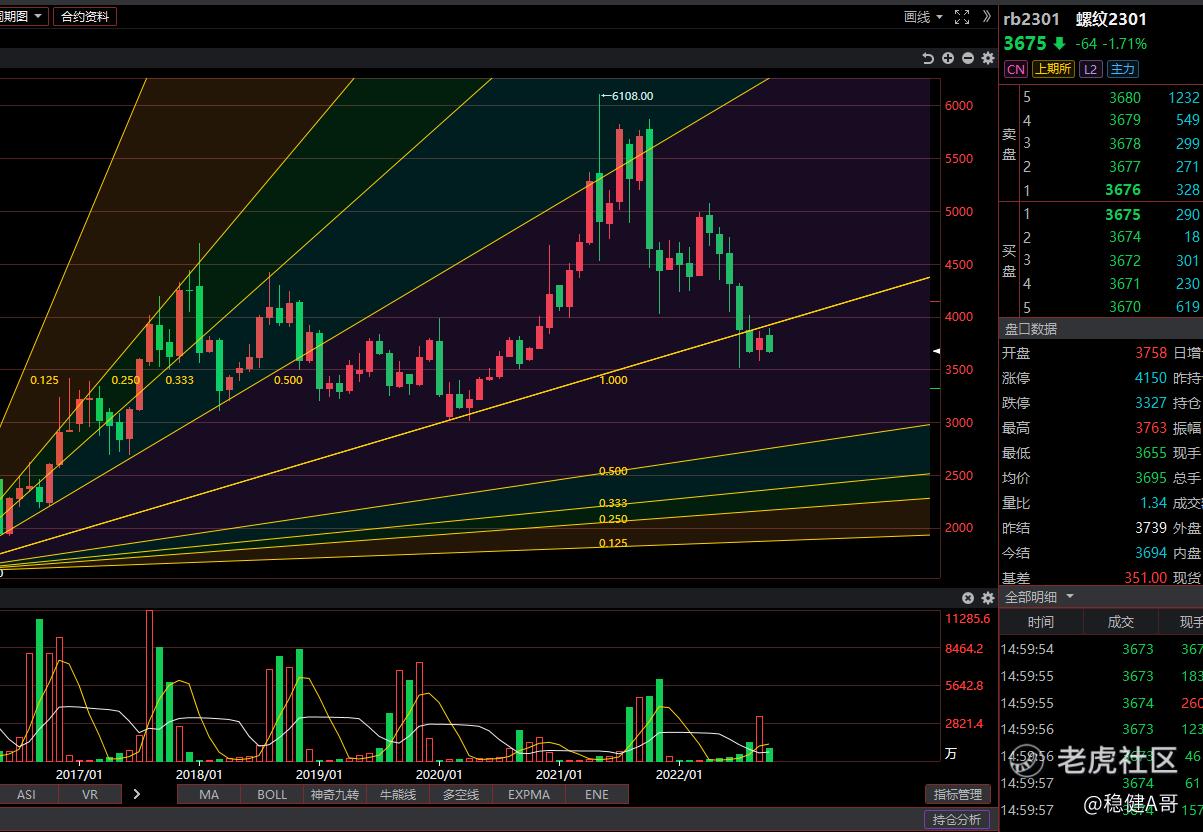1203x832 pixels.
Task: Close the volume sub-chart panel
Action: coord(968,598)
